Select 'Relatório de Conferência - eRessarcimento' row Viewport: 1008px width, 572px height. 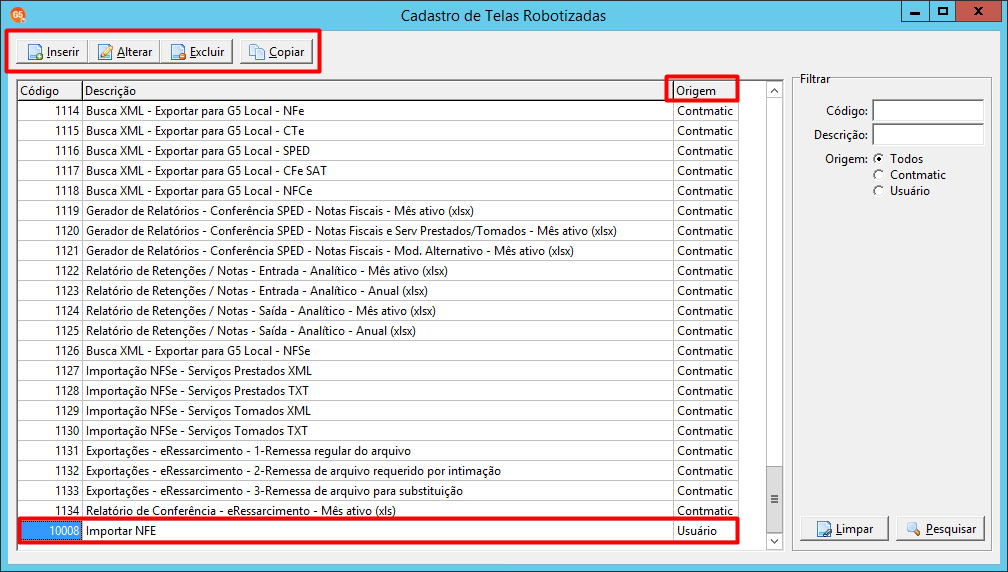[378, 510]
